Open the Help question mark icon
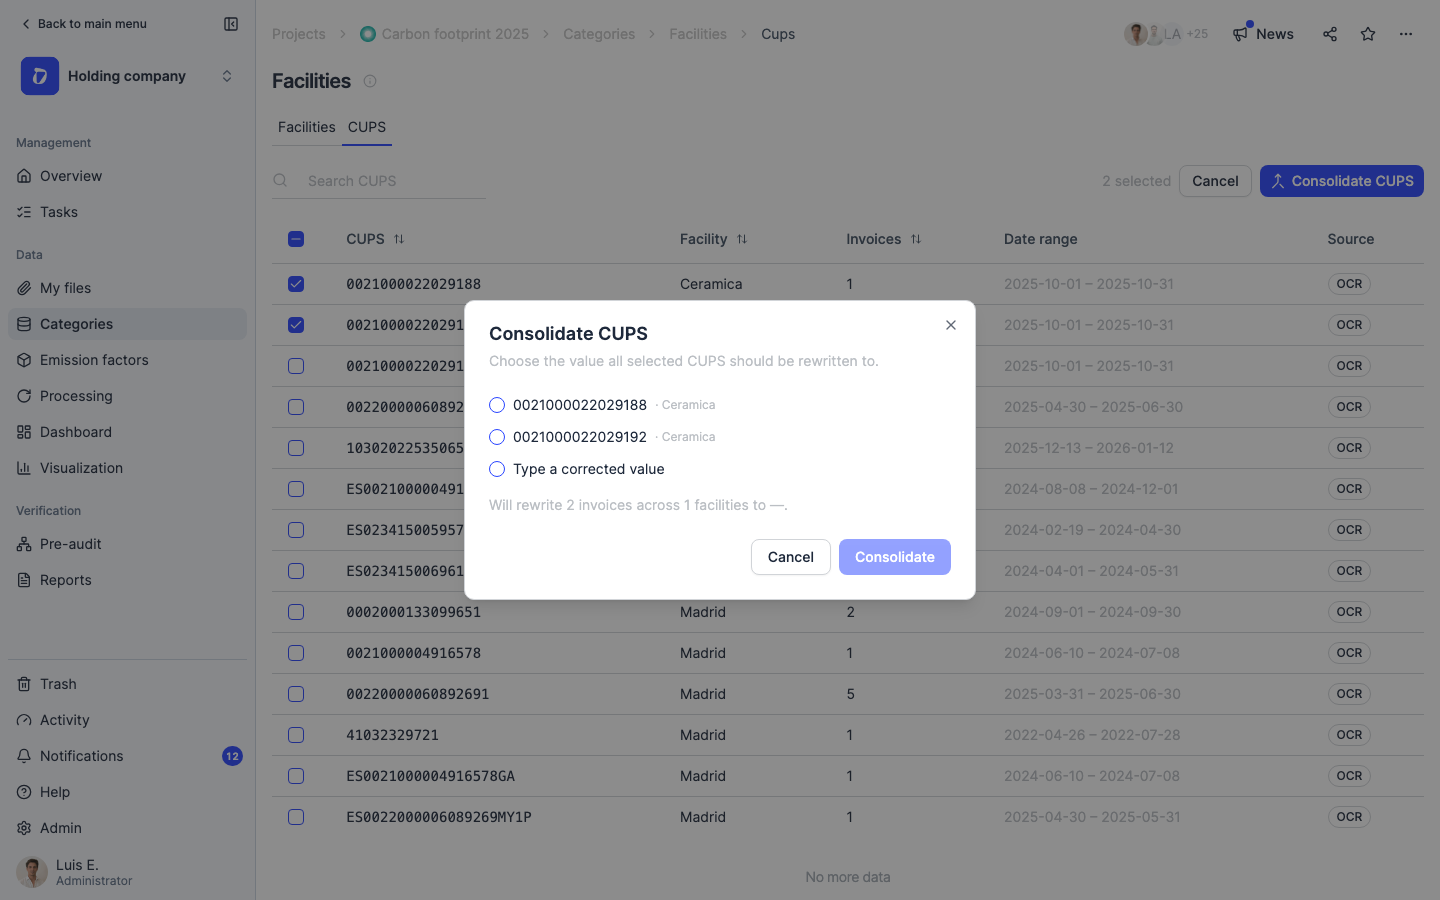 tap(24, 792)
